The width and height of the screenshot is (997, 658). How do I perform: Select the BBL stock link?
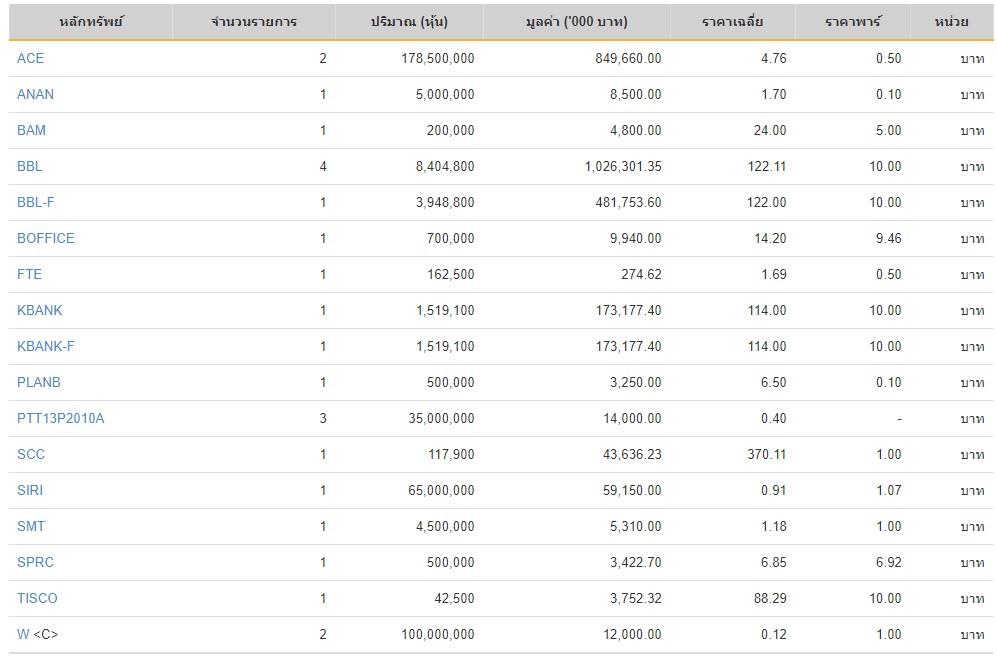point(30,166)
